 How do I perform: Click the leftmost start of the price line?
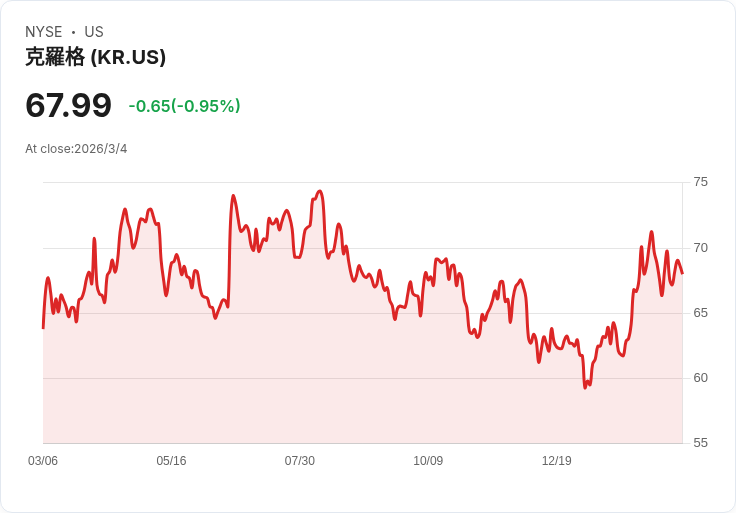click(x=43, y=327)
